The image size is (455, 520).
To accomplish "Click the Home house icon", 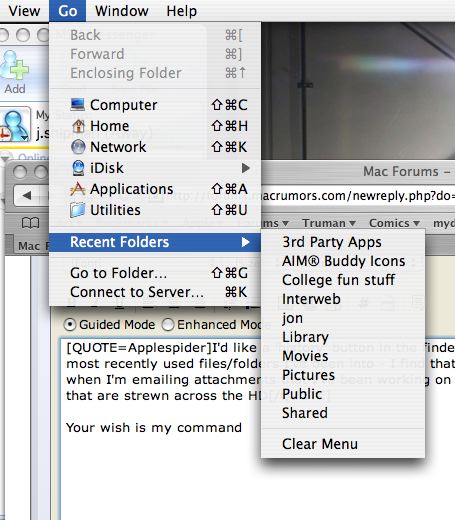I will click(78, 126).
